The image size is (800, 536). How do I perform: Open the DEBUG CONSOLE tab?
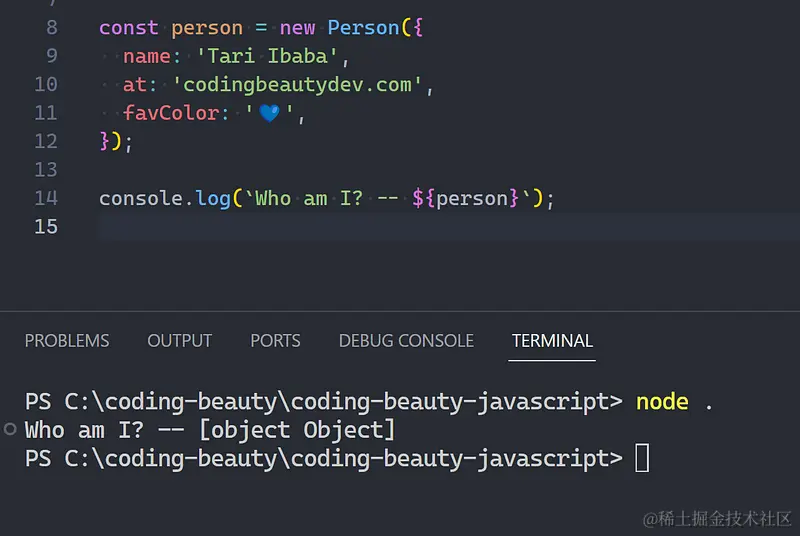tap(406, 341)
